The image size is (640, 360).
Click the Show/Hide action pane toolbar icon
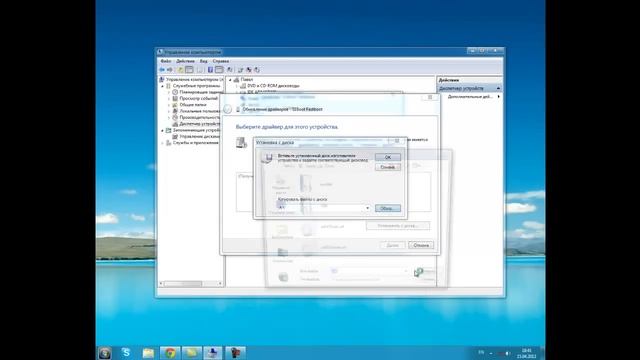[x=219, y=70]
